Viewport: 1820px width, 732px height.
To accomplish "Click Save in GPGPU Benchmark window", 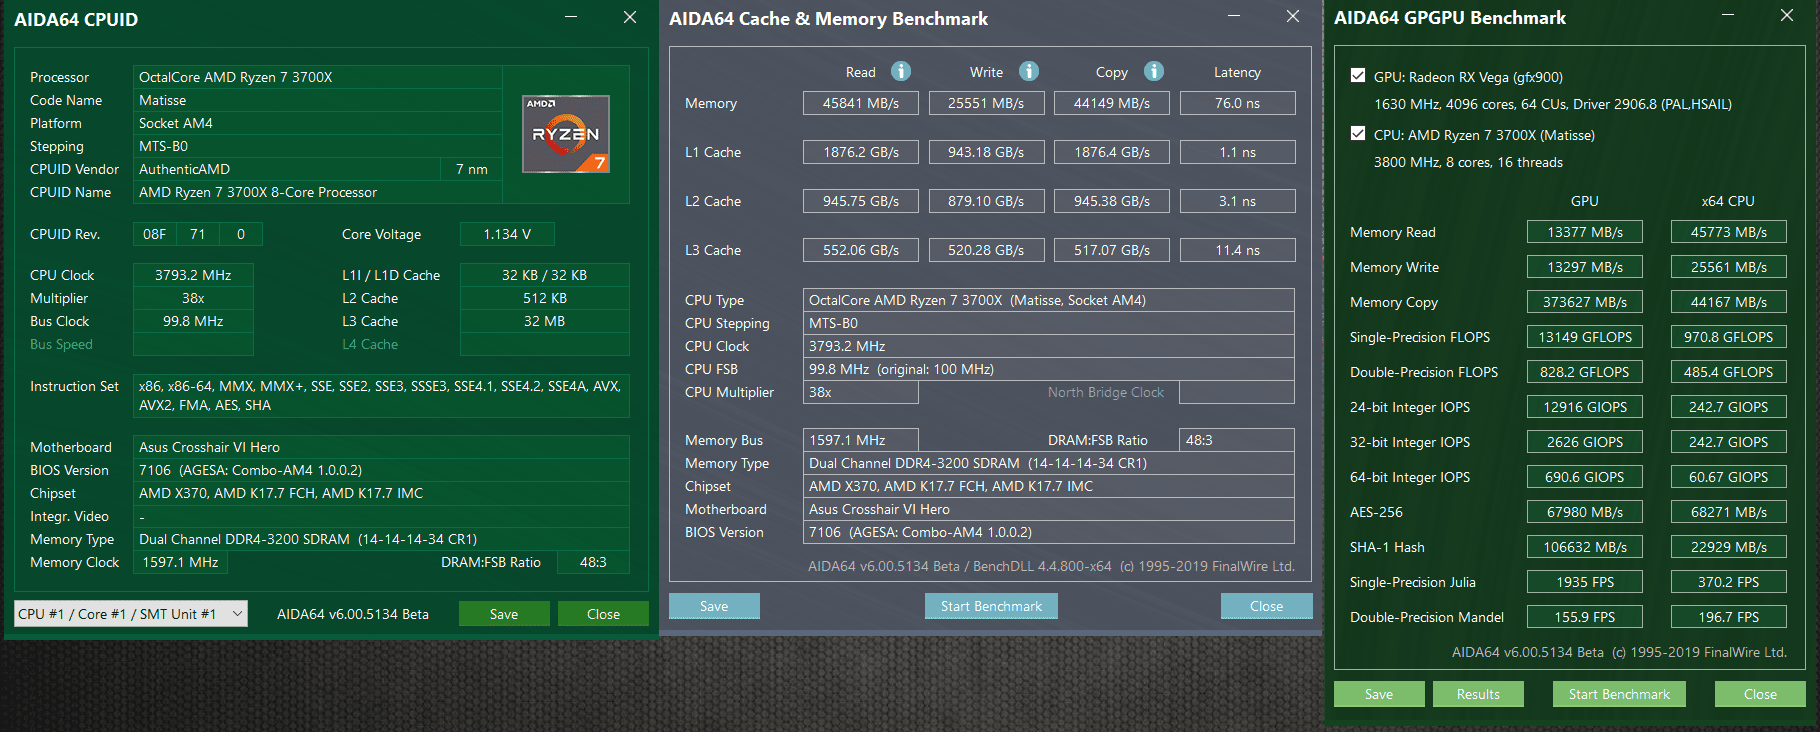I will click(1379, 694).
